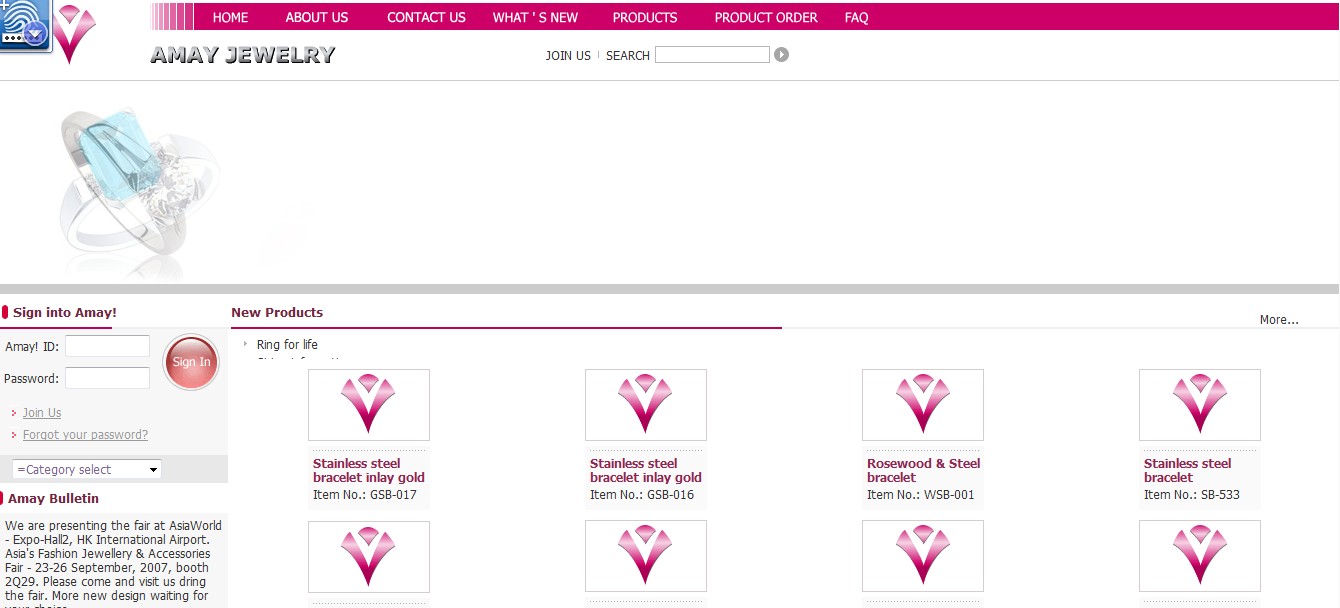This screenshot has height=608, width=1340.
Task: Click Forgot your password? link
Action: pos(85,435)
